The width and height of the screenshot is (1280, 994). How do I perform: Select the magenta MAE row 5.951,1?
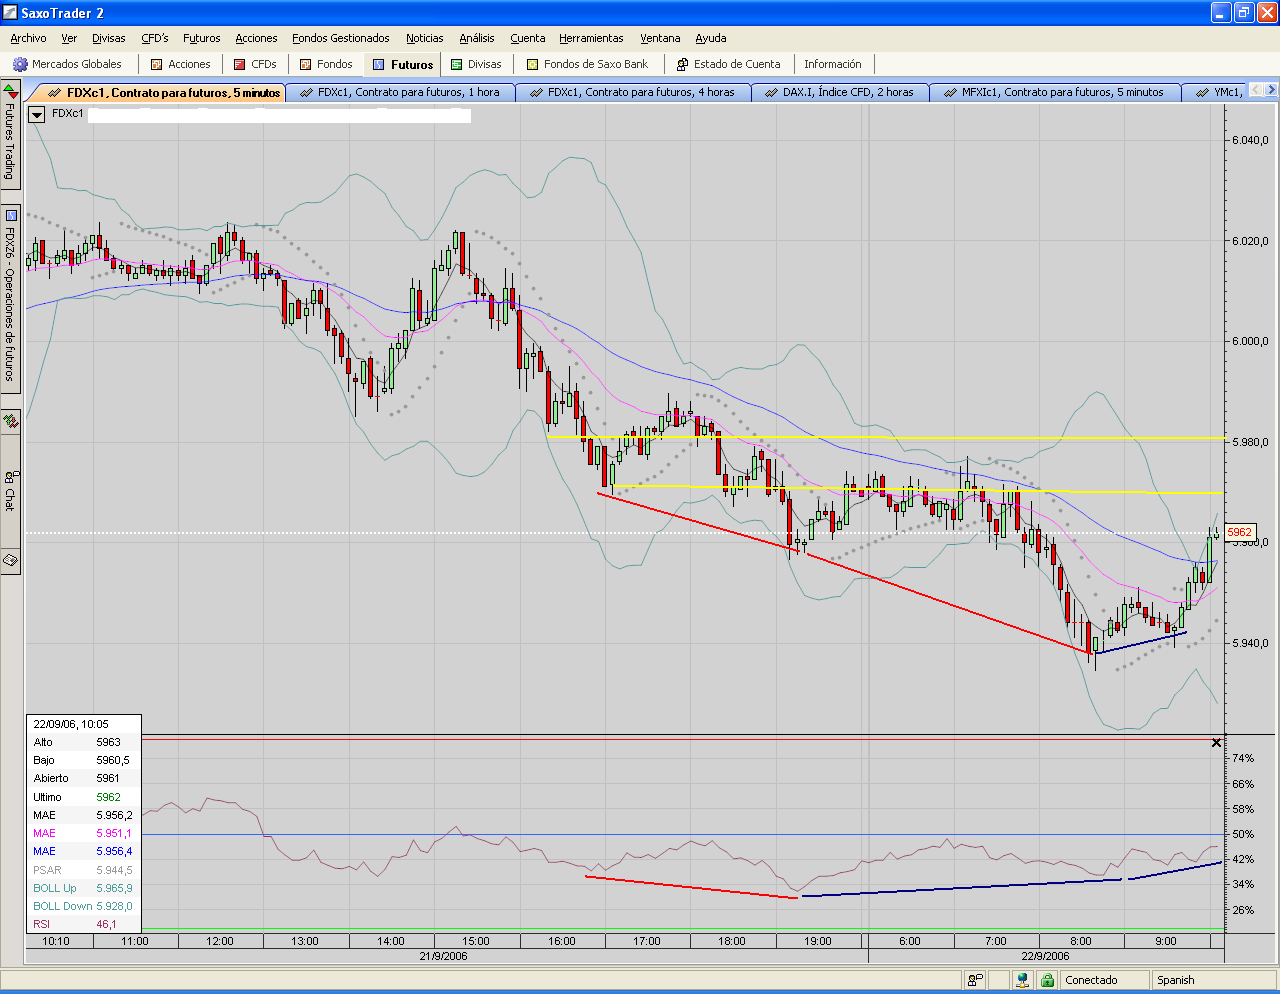click(x=84, y=833)
